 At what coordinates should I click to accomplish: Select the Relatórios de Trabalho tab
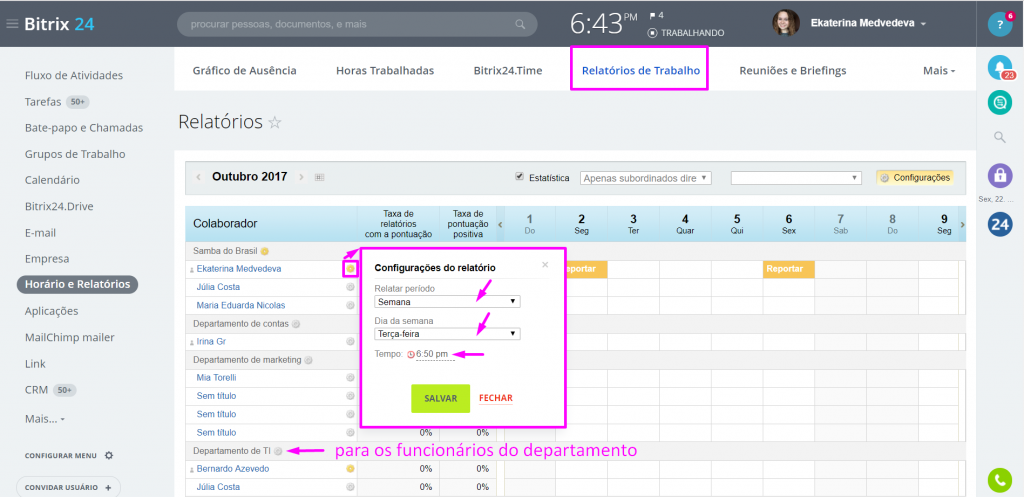tap(641, 71)
